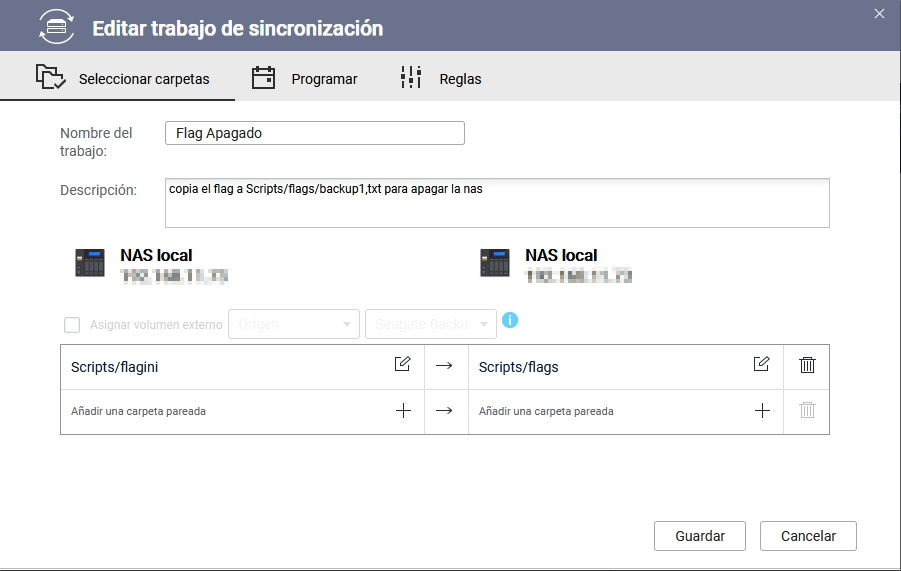901x571 pixels.
Task: Enable Asignar volumen externo checkbox
Action: pyautogui.click(x=72, y=325)
